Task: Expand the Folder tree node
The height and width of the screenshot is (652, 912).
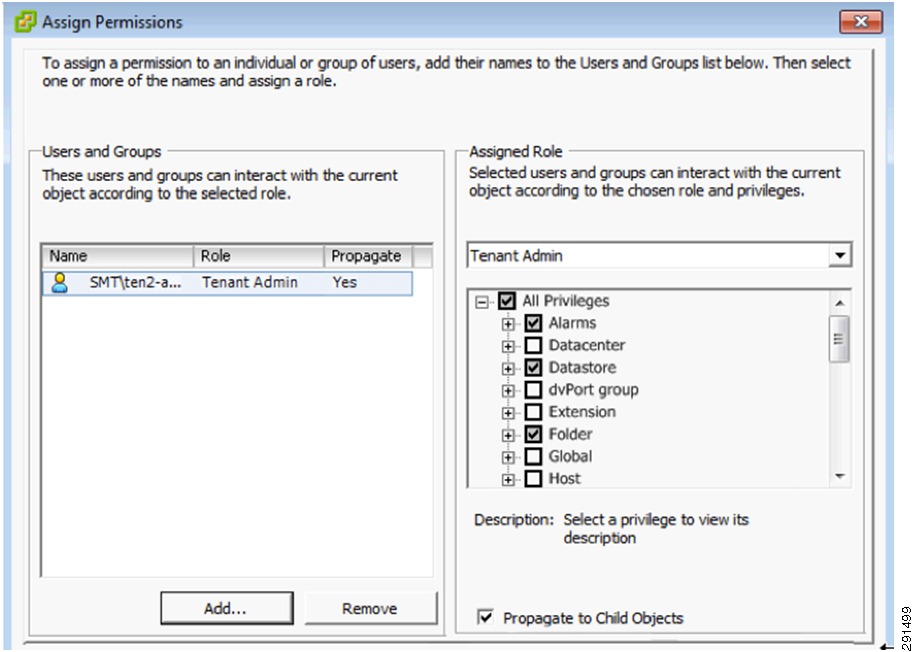Action: click(508, 436)
